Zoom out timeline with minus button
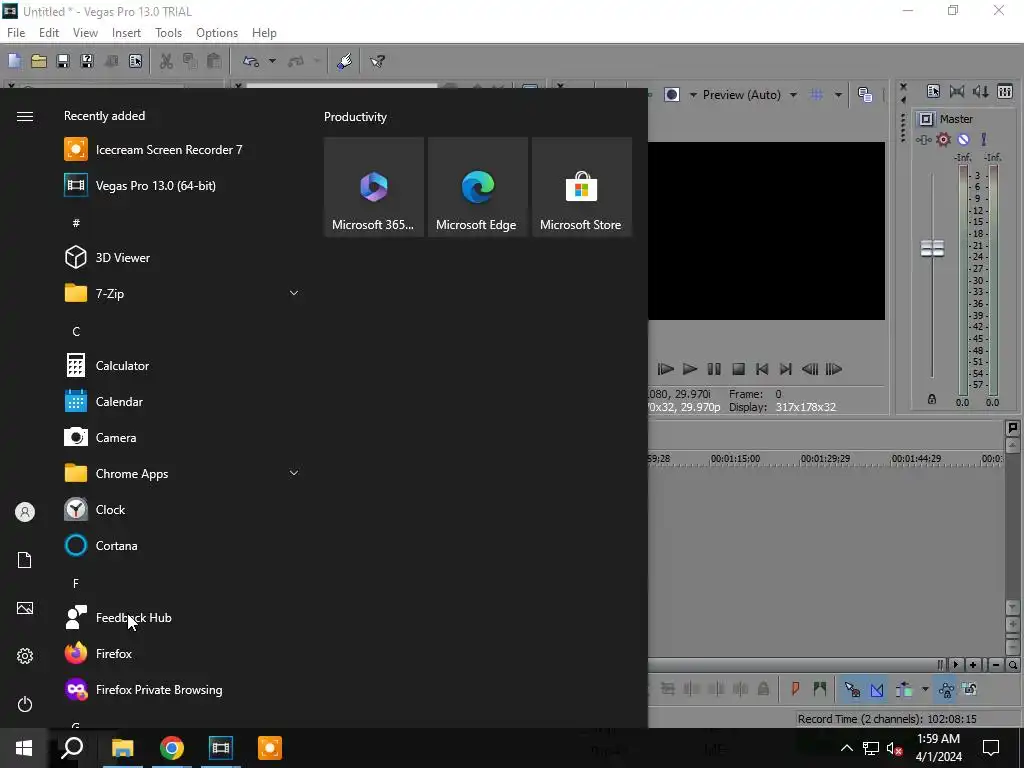 [x=995, y=665]
